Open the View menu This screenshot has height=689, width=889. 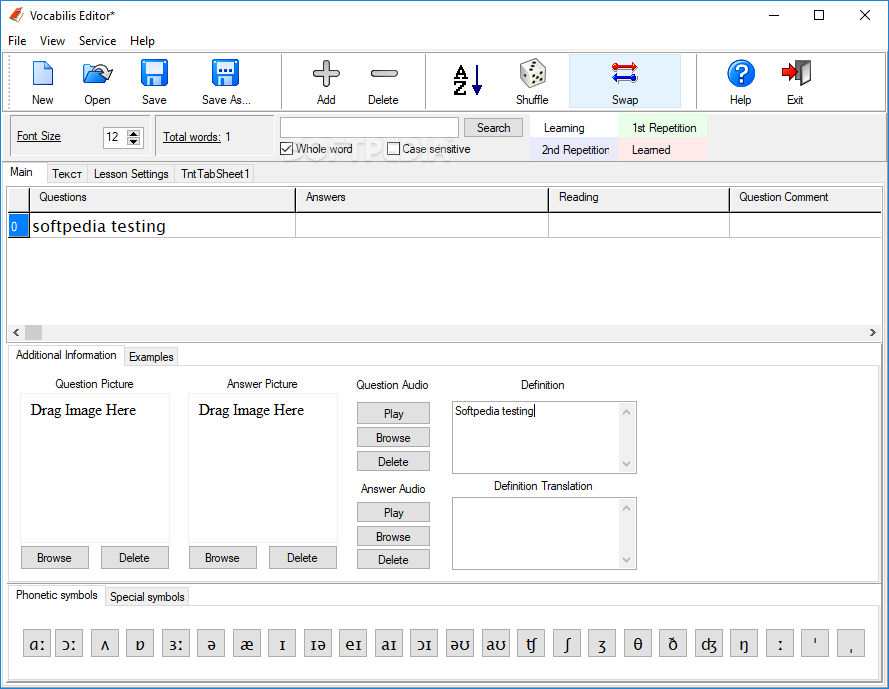pyautogui.click(x=52, y=41)
